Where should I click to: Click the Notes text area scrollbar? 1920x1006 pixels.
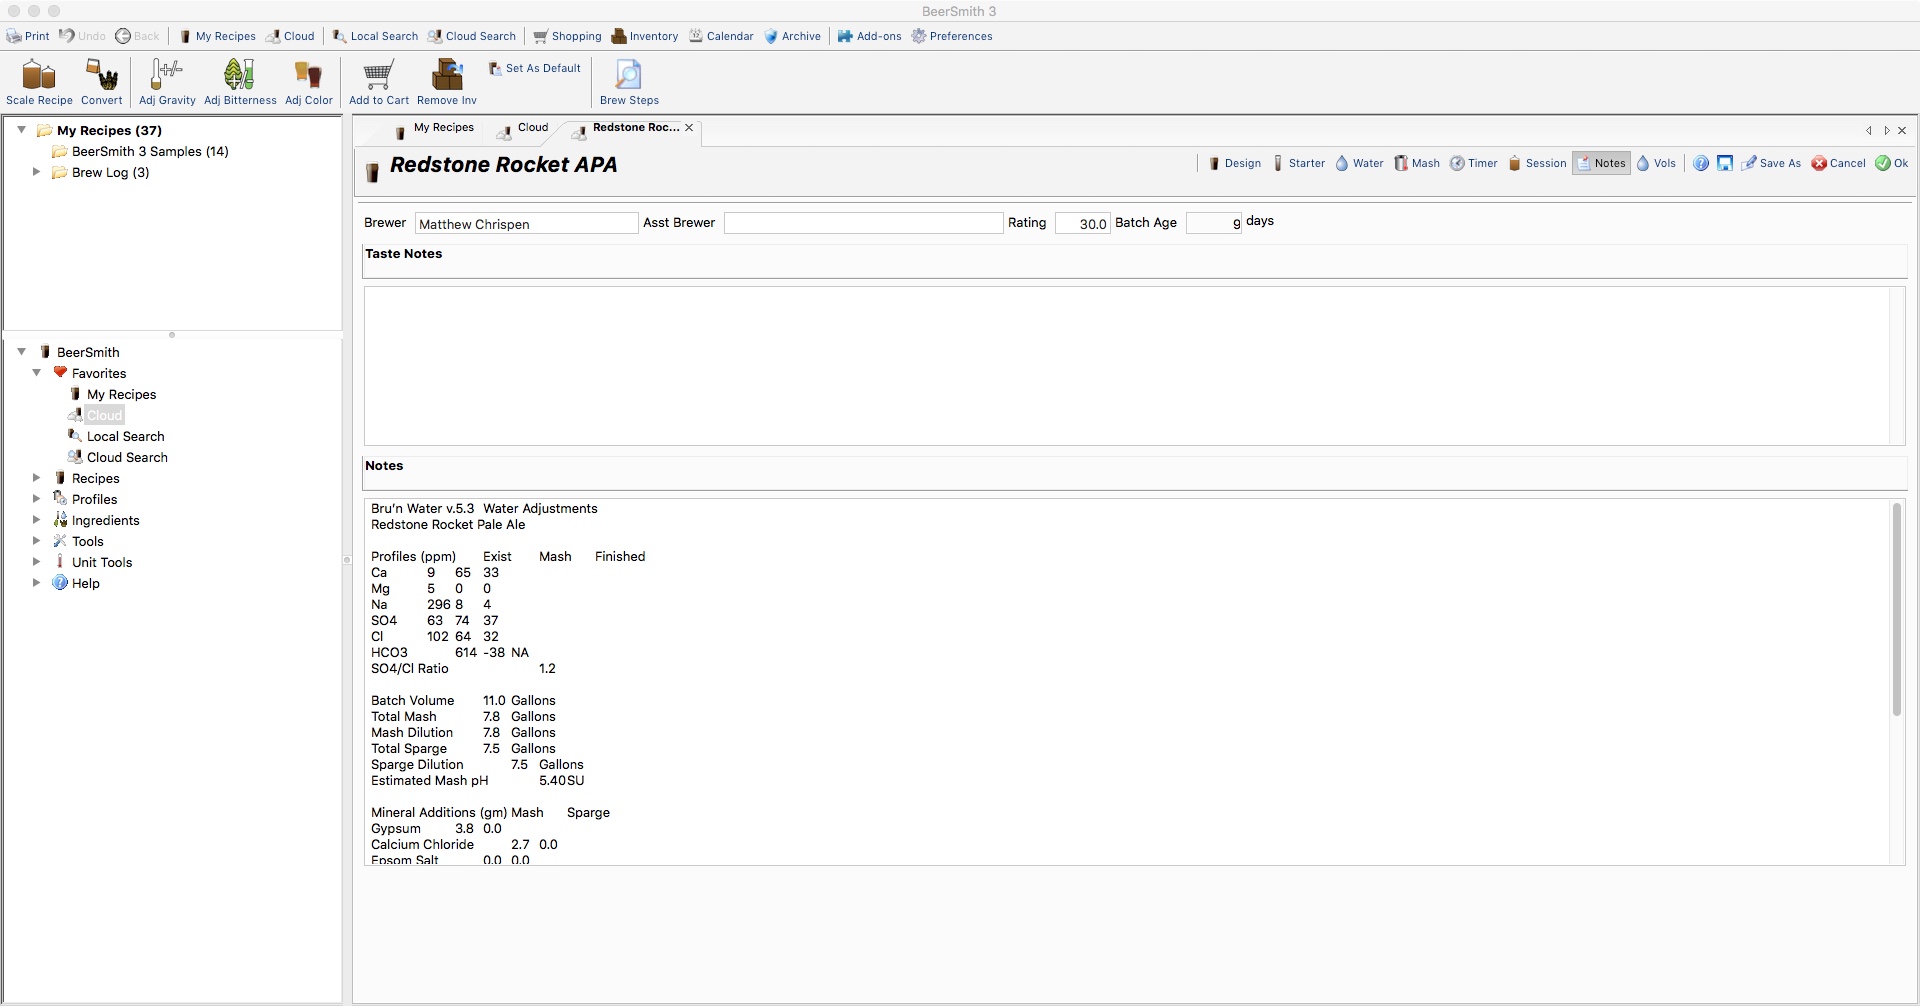pos(1896,610)
